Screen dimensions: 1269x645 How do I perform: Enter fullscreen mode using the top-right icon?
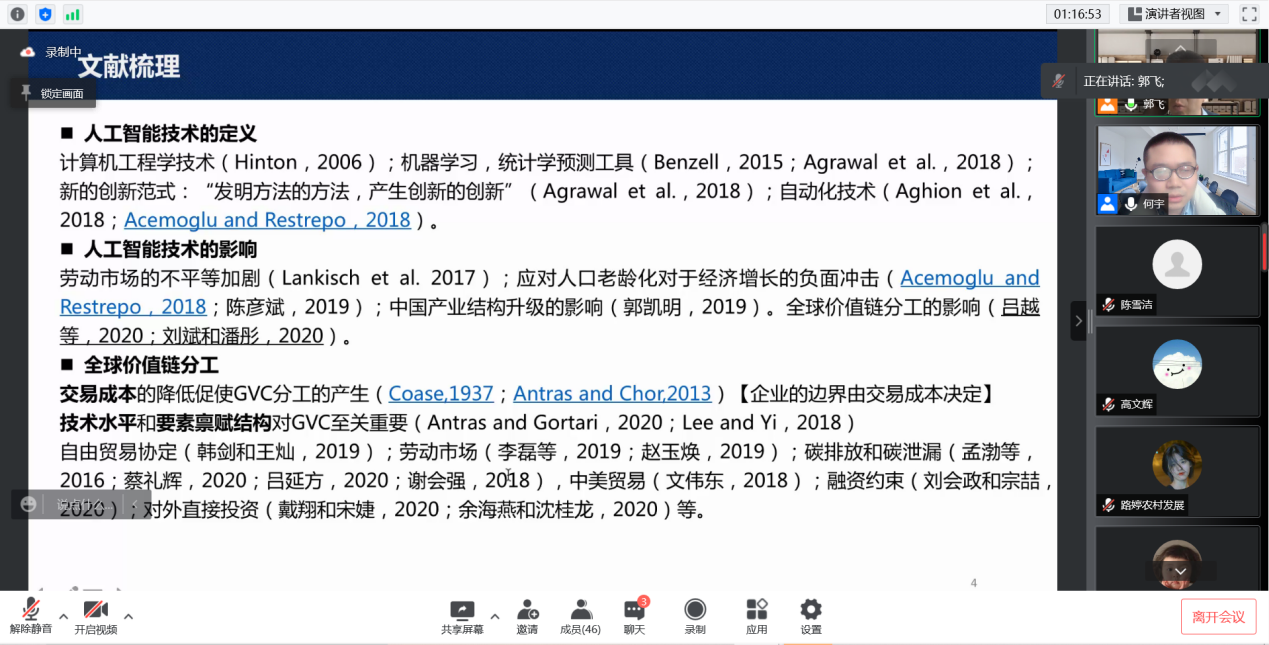pos(1249,14)
